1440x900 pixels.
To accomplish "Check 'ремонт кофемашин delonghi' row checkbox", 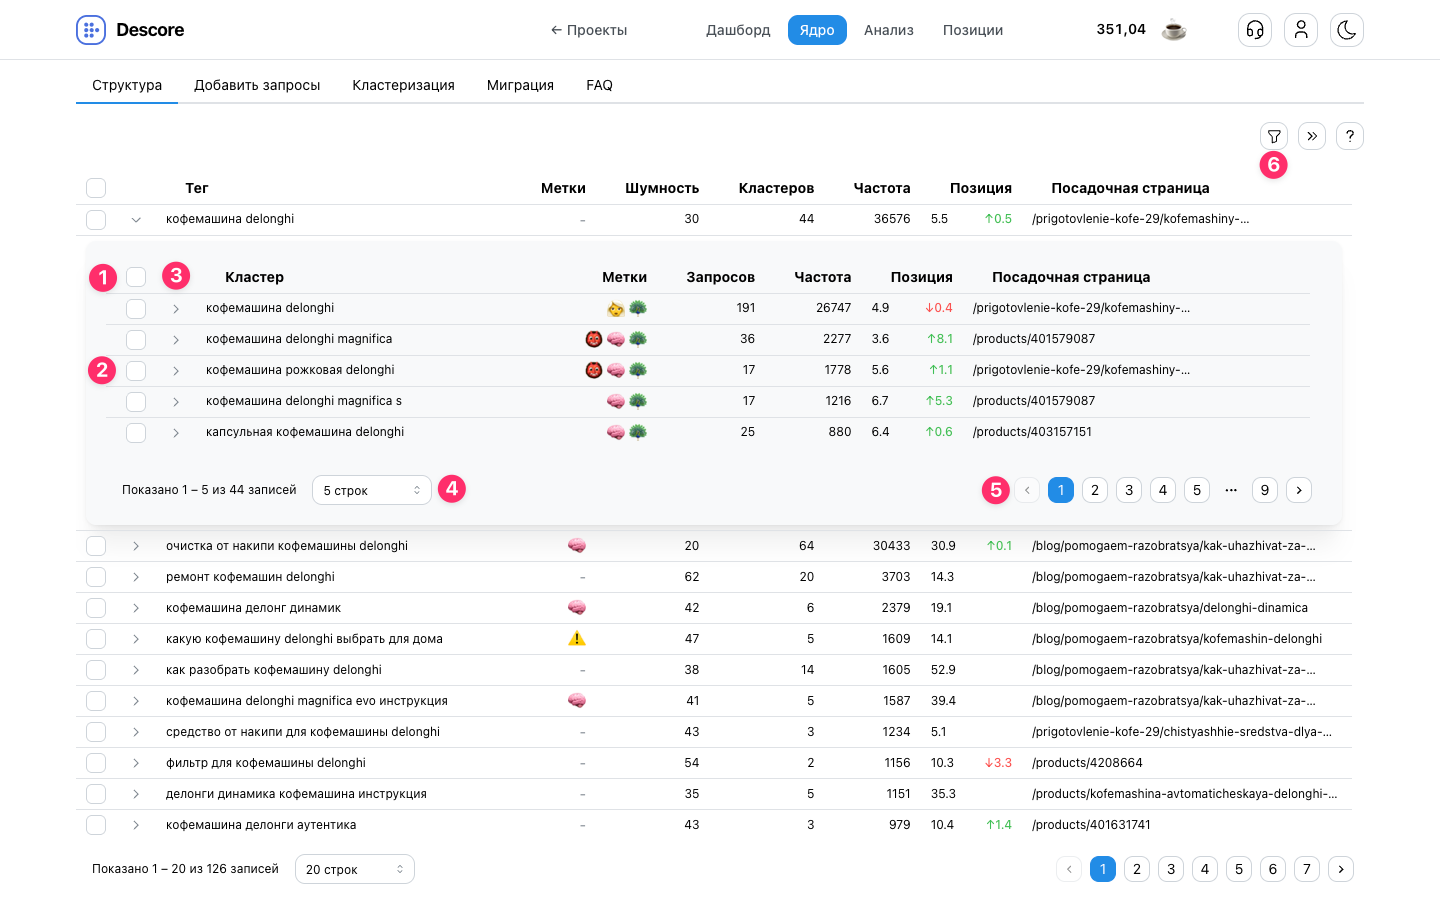I will point(96,577).
